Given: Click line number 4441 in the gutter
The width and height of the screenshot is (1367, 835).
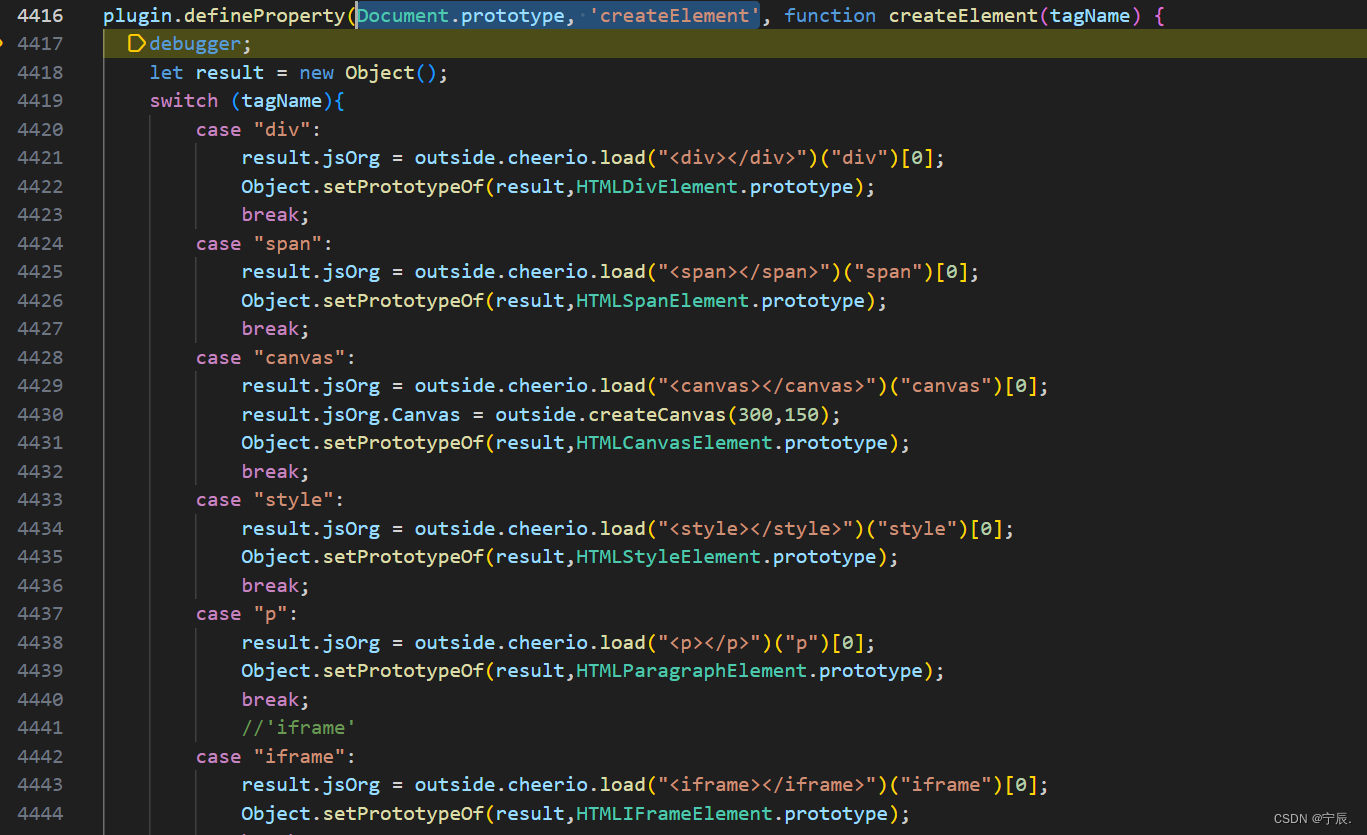Looking at the screenshot, I should [x=40, y=728].
